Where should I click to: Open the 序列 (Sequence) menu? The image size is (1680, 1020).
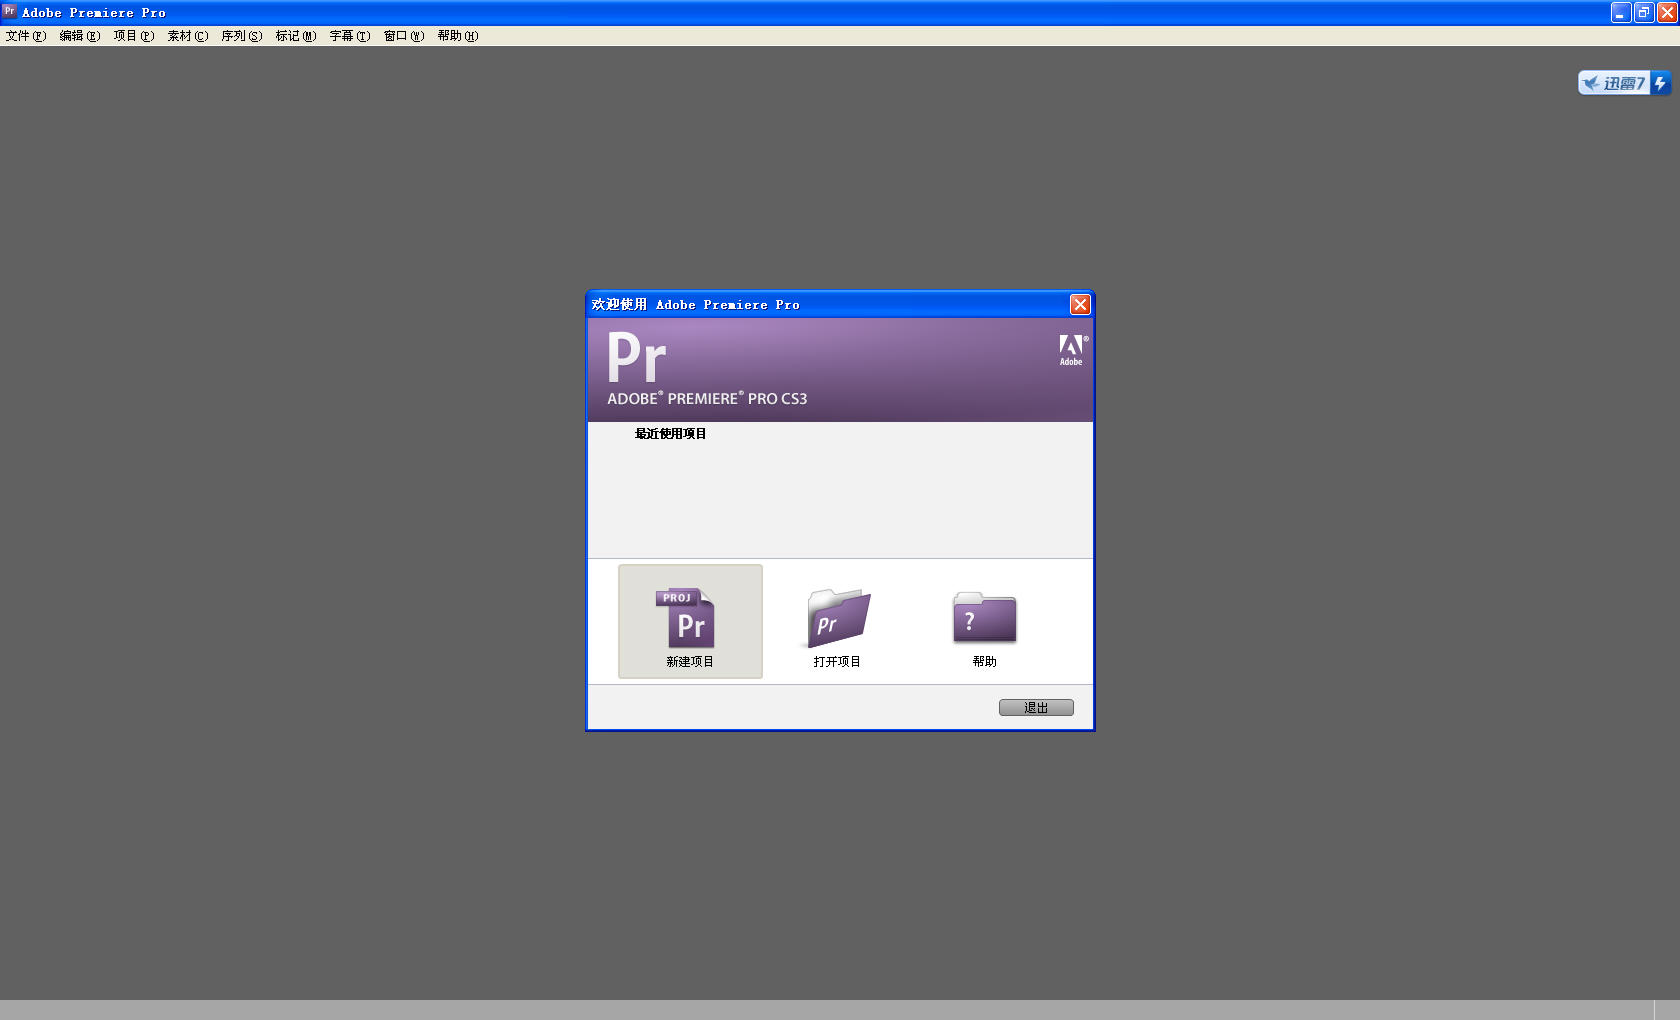[241, 36]
